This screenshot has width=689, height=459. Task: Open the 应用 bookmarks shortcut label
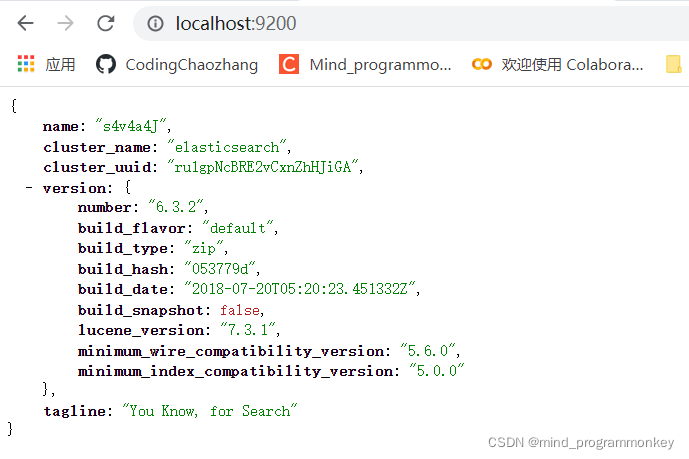click(x=60, y=65)
